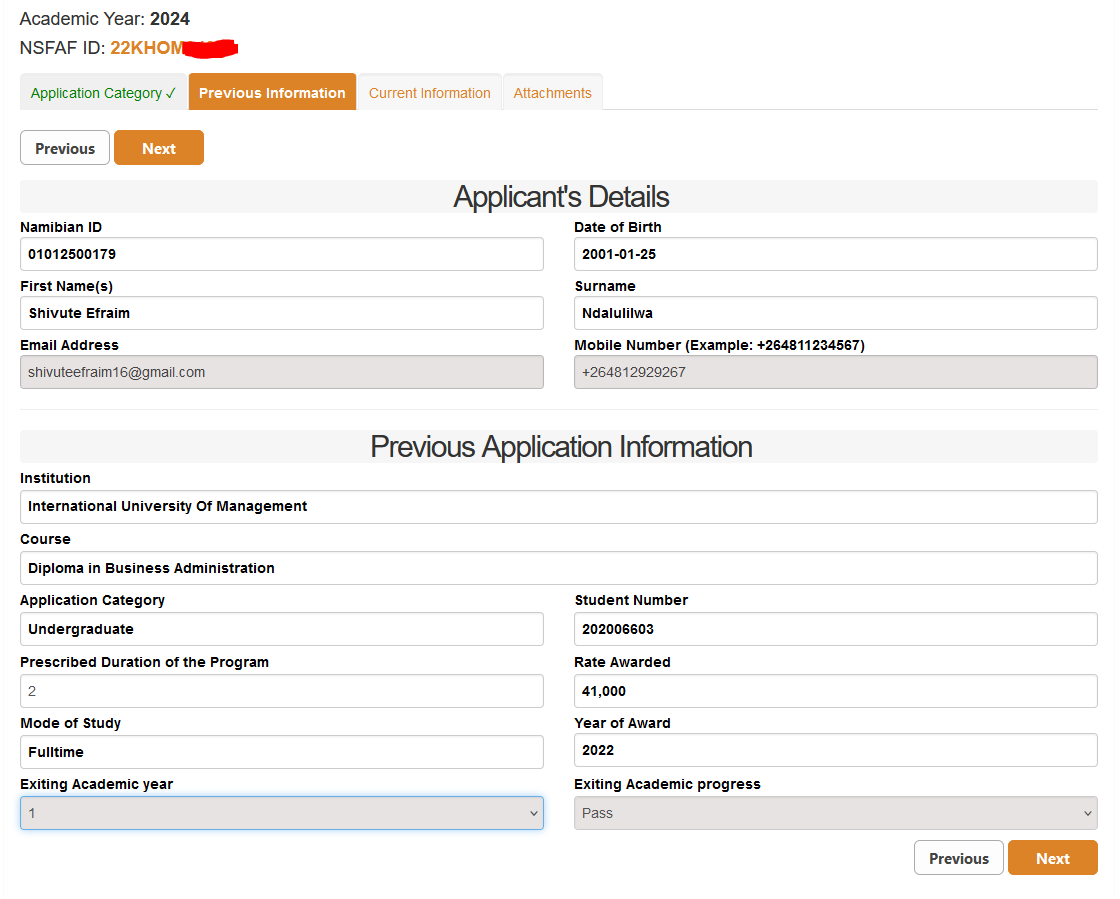Open the Exiting Academic progress dropdown
The width and height of the screenshot is (1120, 899).
coord(835,813)
